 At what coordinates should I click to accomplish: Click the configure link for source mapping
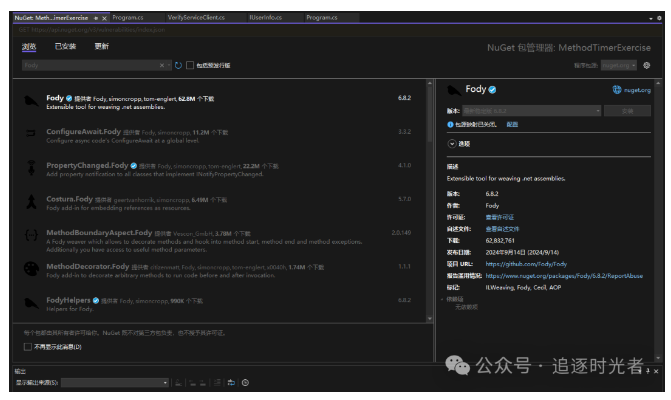pos(512,124)
